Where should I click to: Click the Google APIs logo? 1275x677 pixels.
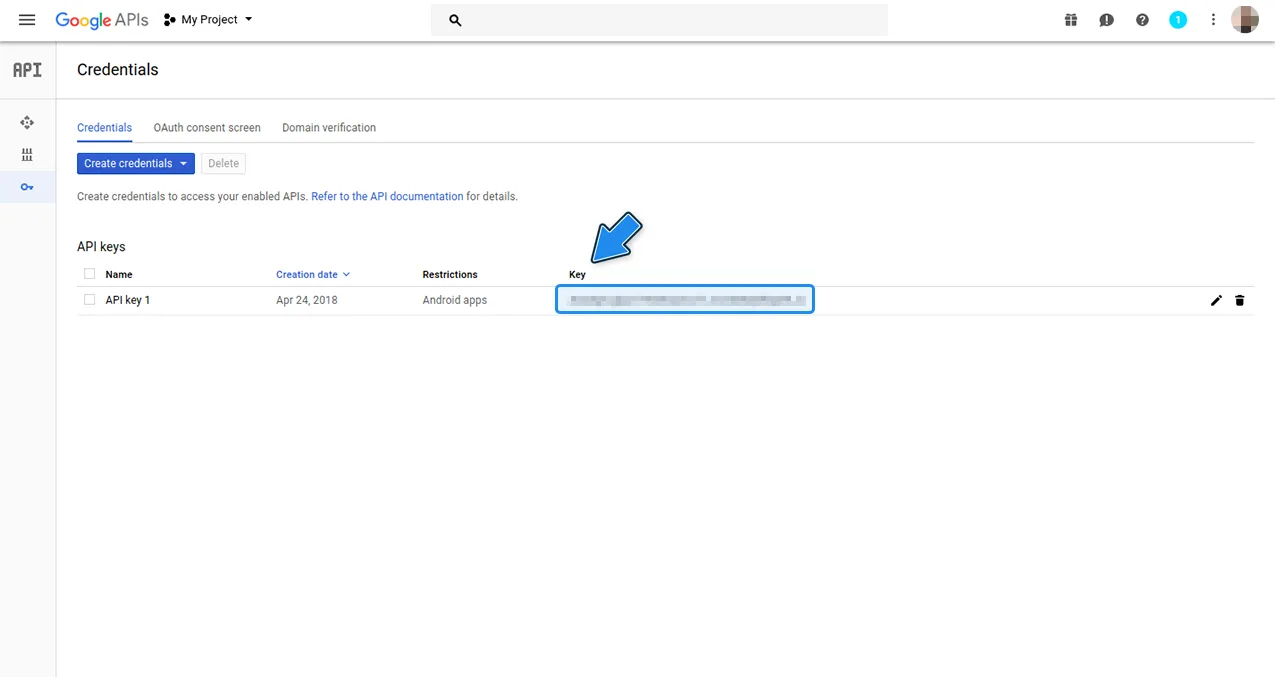[102, 20]
